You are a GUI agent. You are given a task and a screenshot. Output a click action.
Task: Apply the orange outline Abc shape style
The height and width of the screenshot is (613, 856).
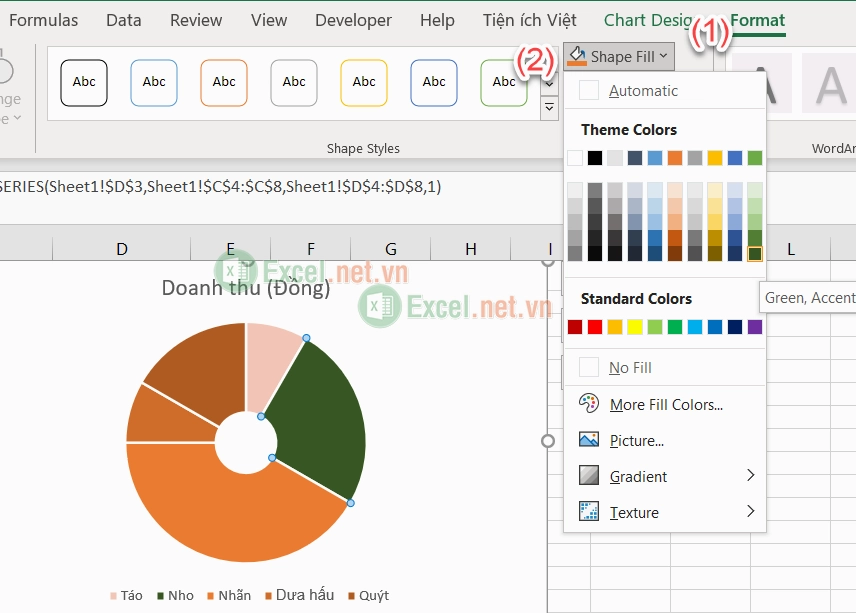click(224, 82)
